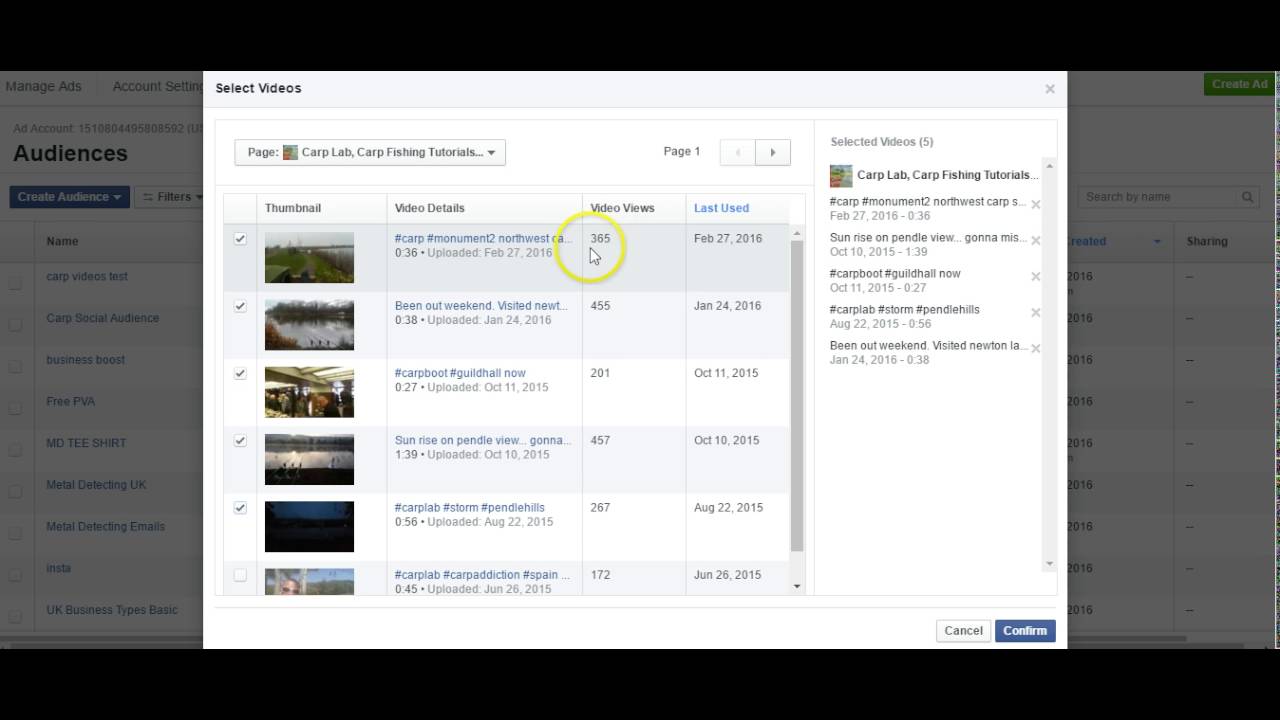Check the Carp Social Audience row checkbox
The image size is (1280, 720).
[15, 326]
